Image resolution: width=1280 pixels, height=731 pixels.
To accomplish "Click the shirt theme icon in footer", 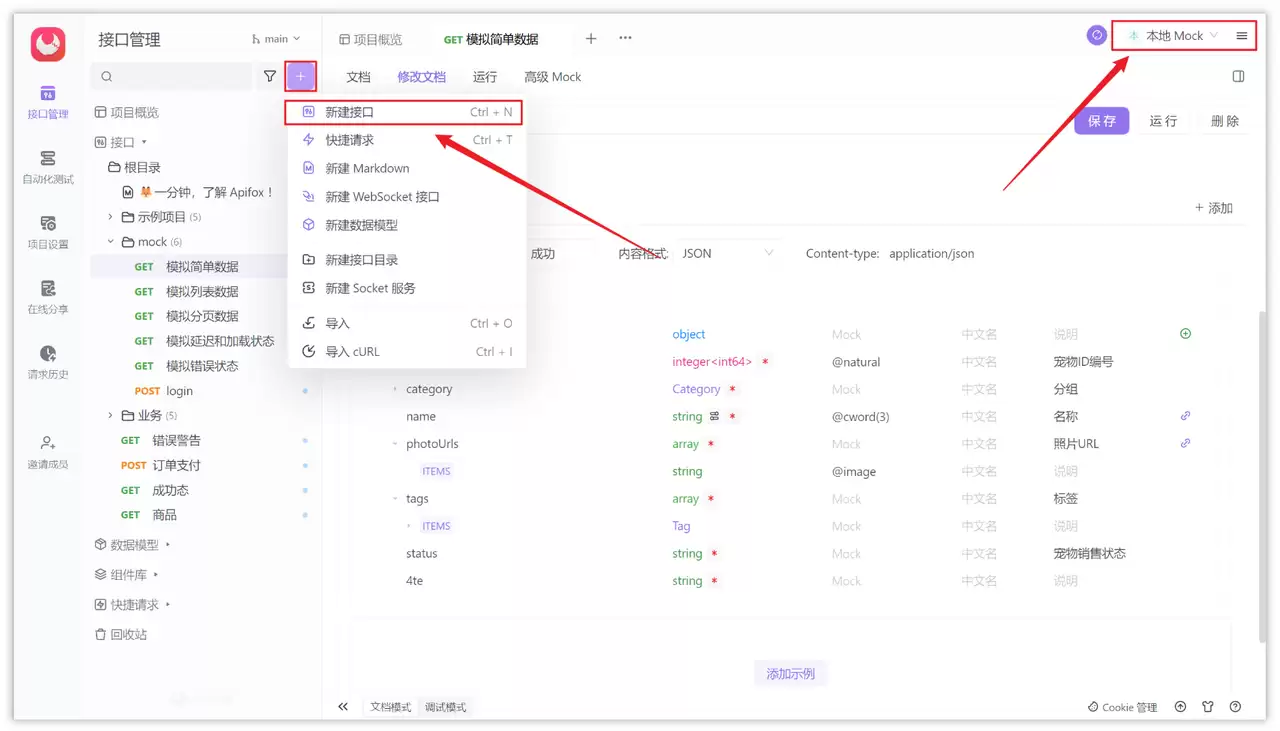I will click(x=1208, y=706).
